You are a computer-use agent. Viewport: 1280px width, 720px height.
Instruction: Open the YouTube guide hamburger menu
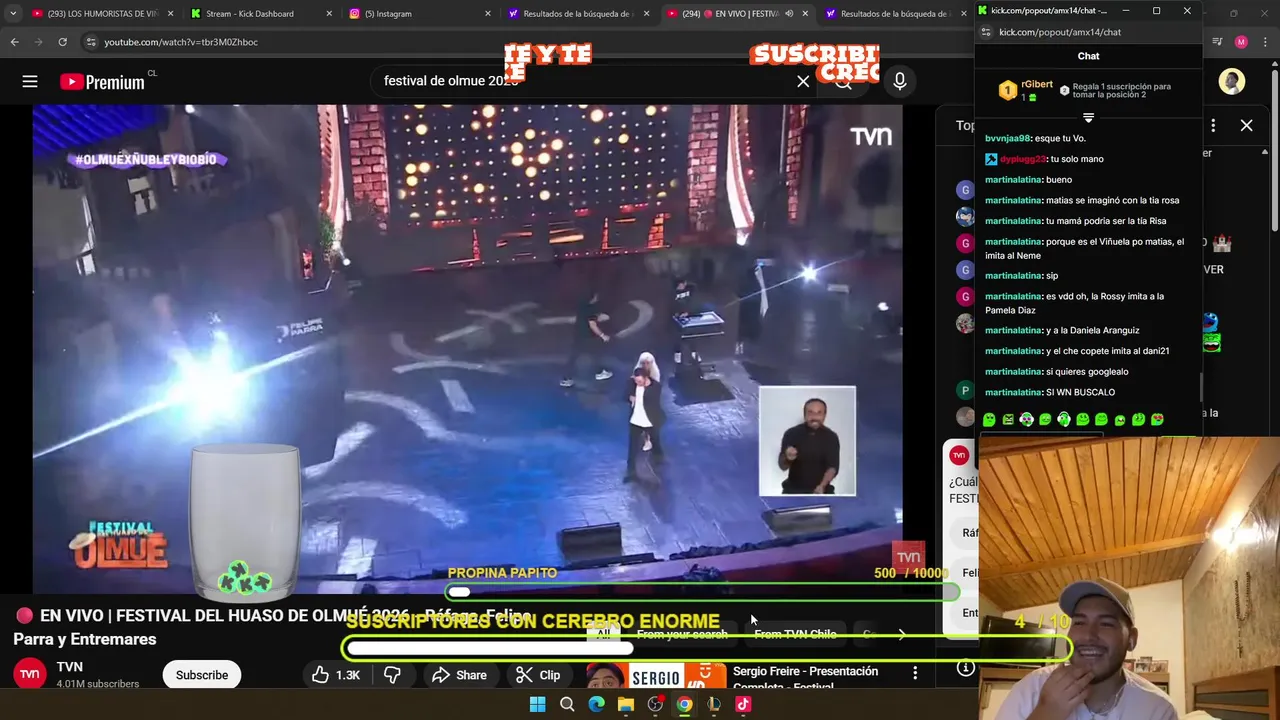30,82
